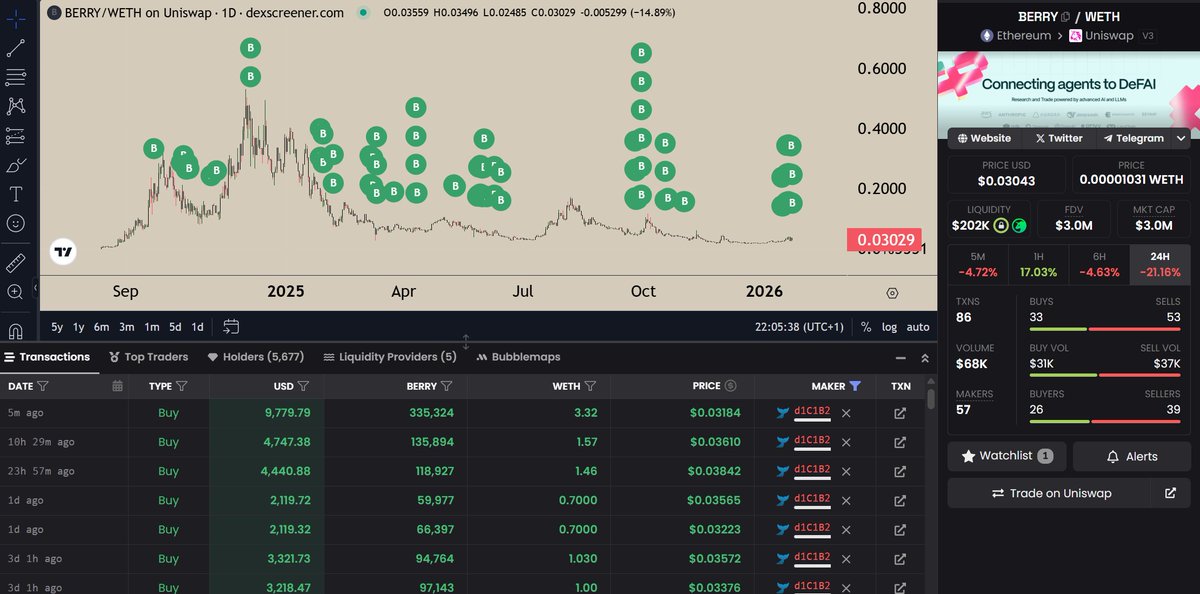Select the trend line drawing tool
The height and width of the screenshot is (594, 1200).
click(16, 48)
